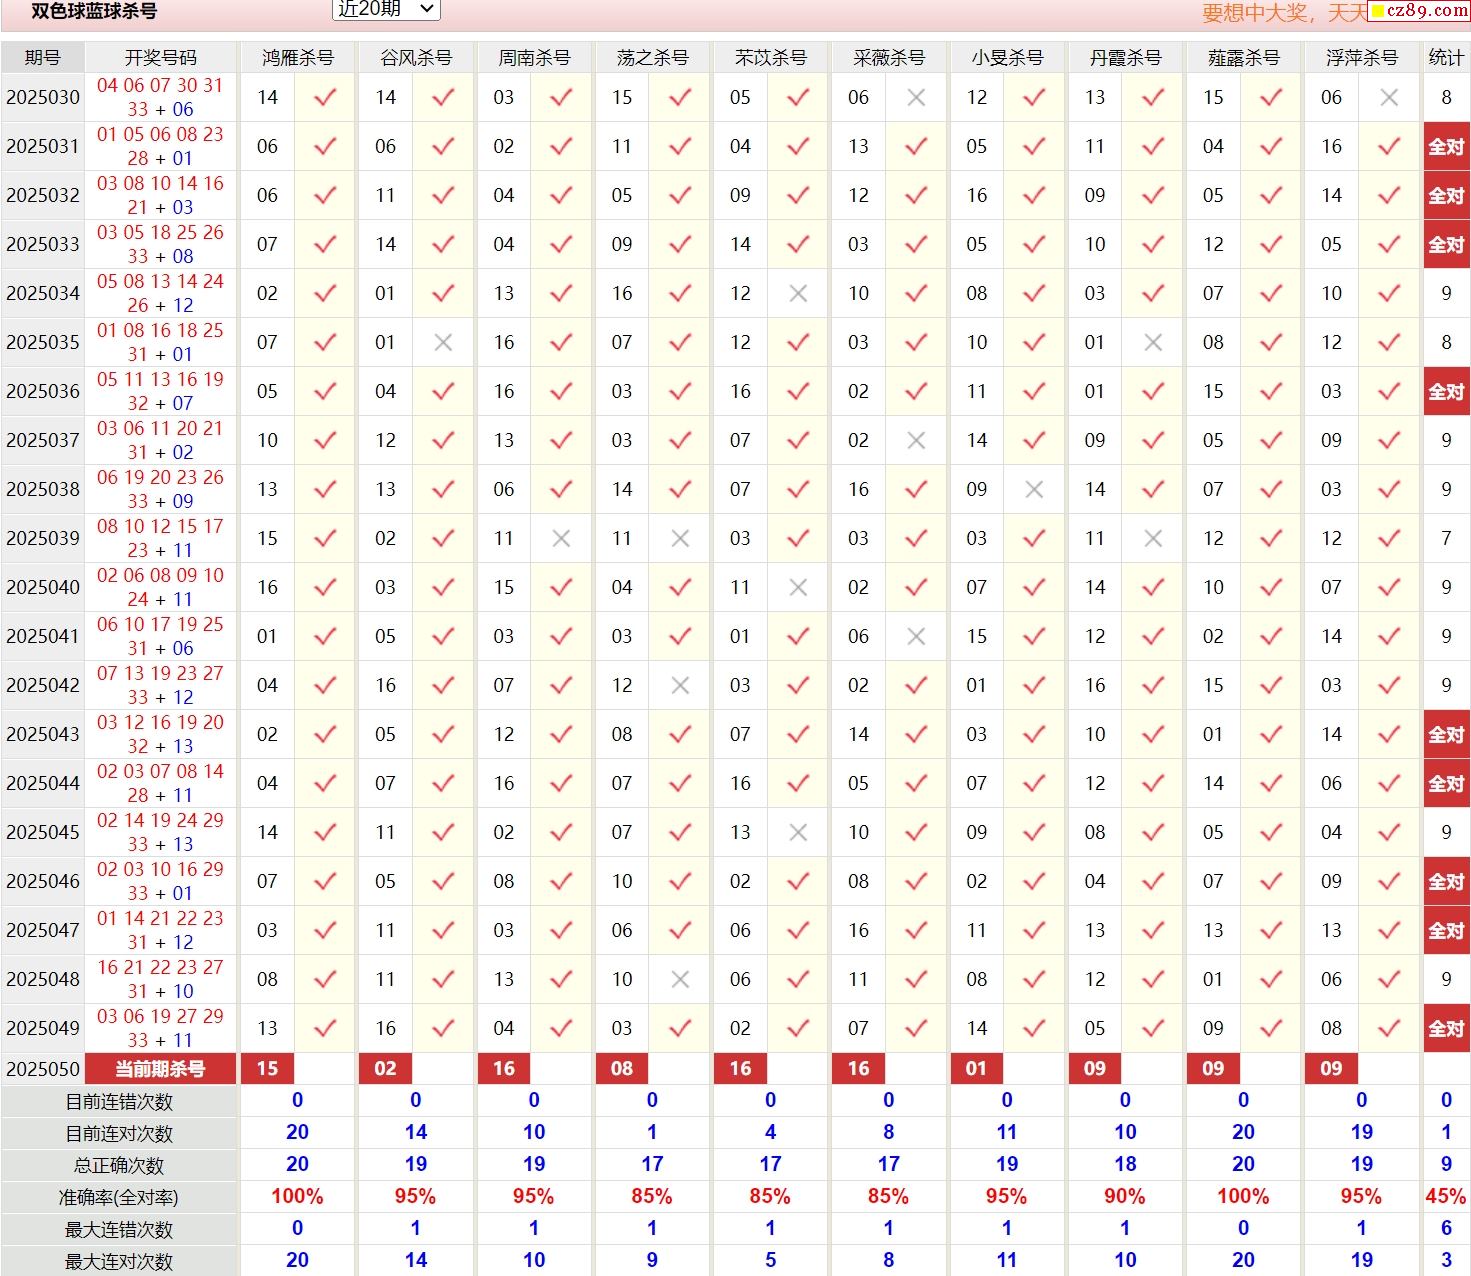Click current kill number 15 under 鸿雁杀号
Image resolution: width=1471 pixels, height=1276 pixels.
267,1069
